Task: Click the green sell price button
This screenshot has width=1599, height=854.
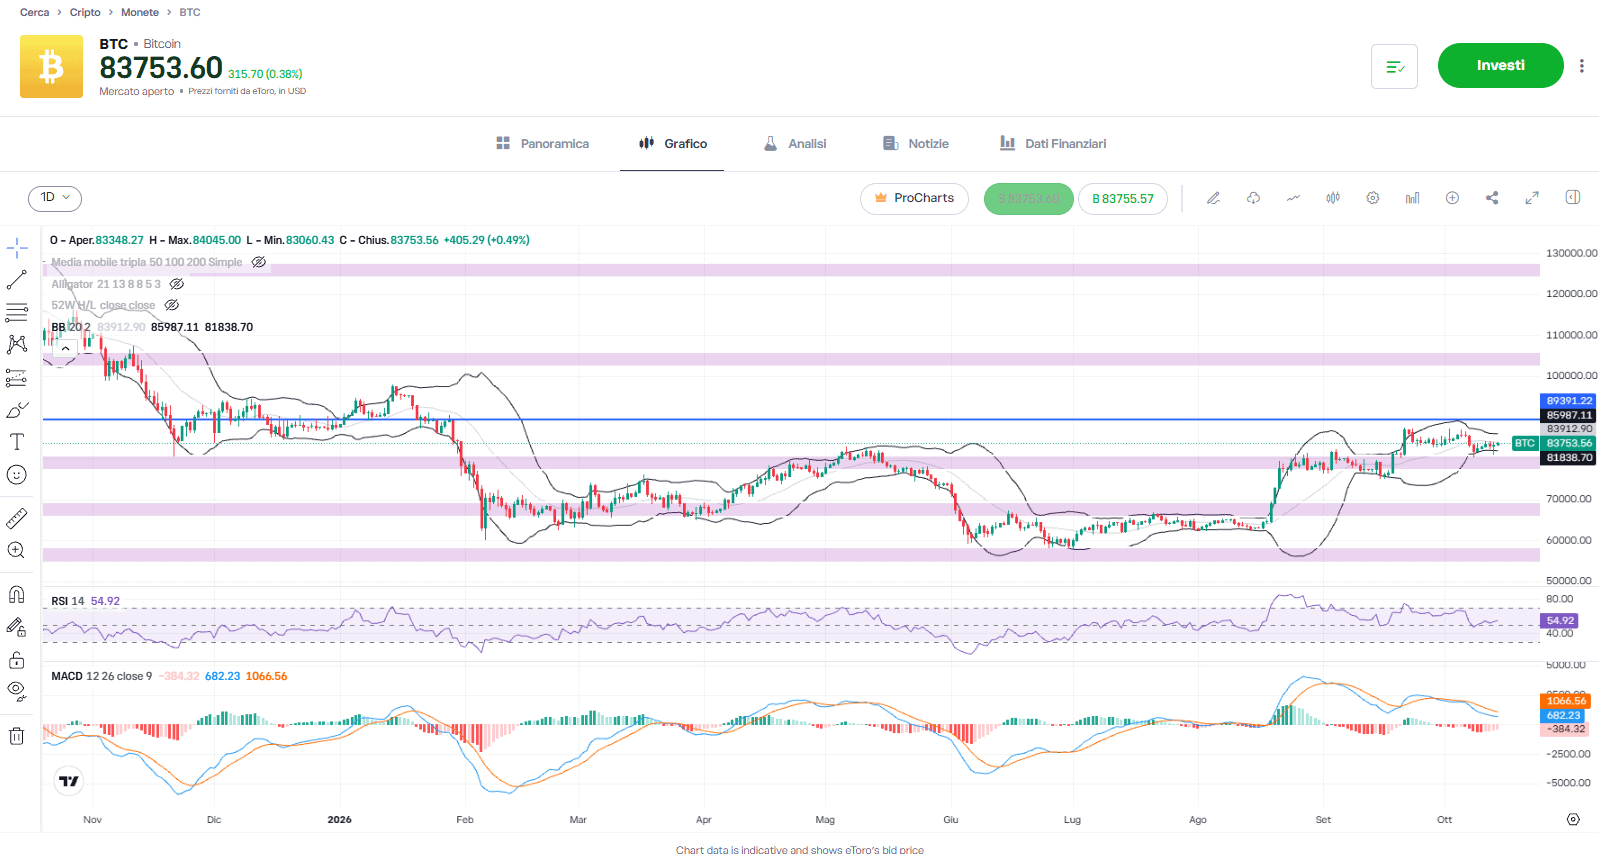Action: [1028, 199]
